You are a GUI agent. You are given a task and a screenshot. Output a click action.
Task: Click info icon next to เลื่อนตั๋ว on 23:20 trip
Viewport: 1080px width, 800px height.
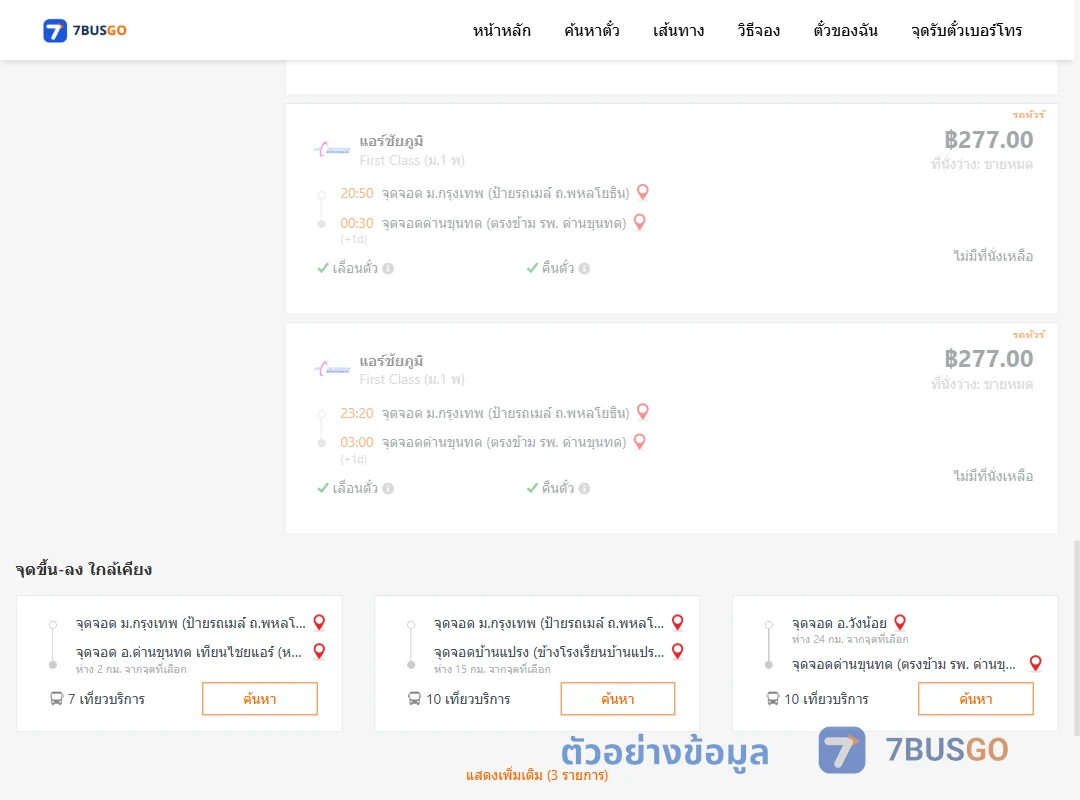tap(388, 488)
